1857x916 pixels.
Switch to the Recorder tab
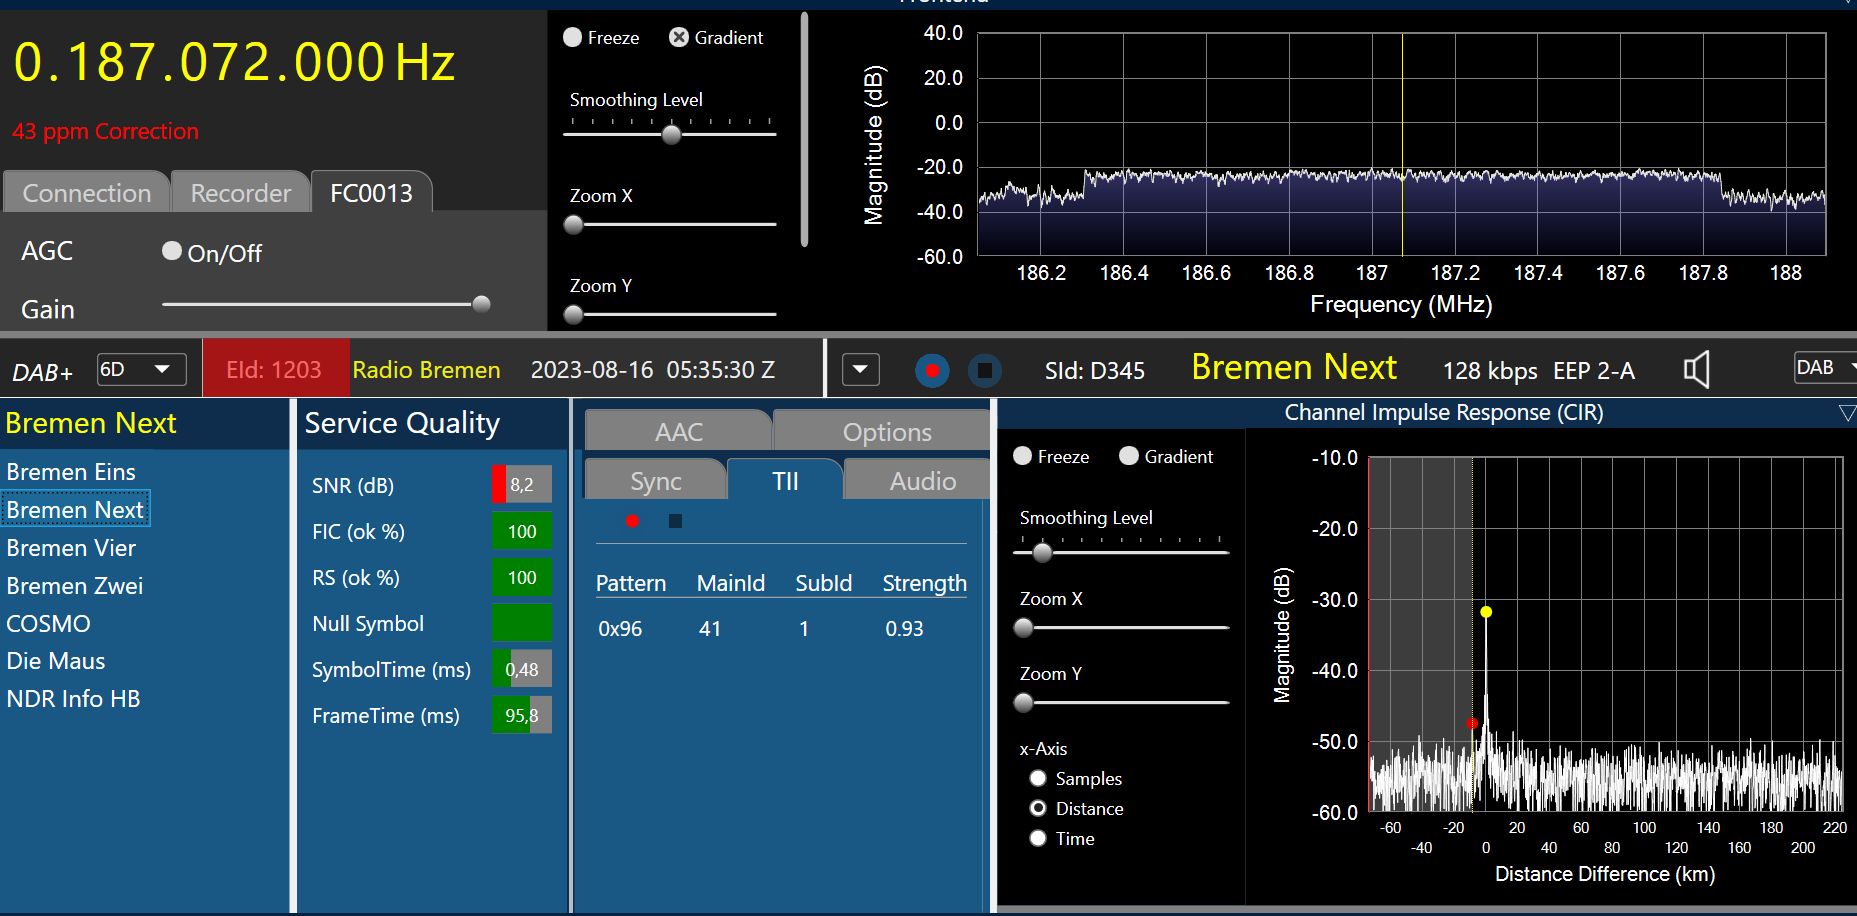pyautogui.click(x=240, y=193)
